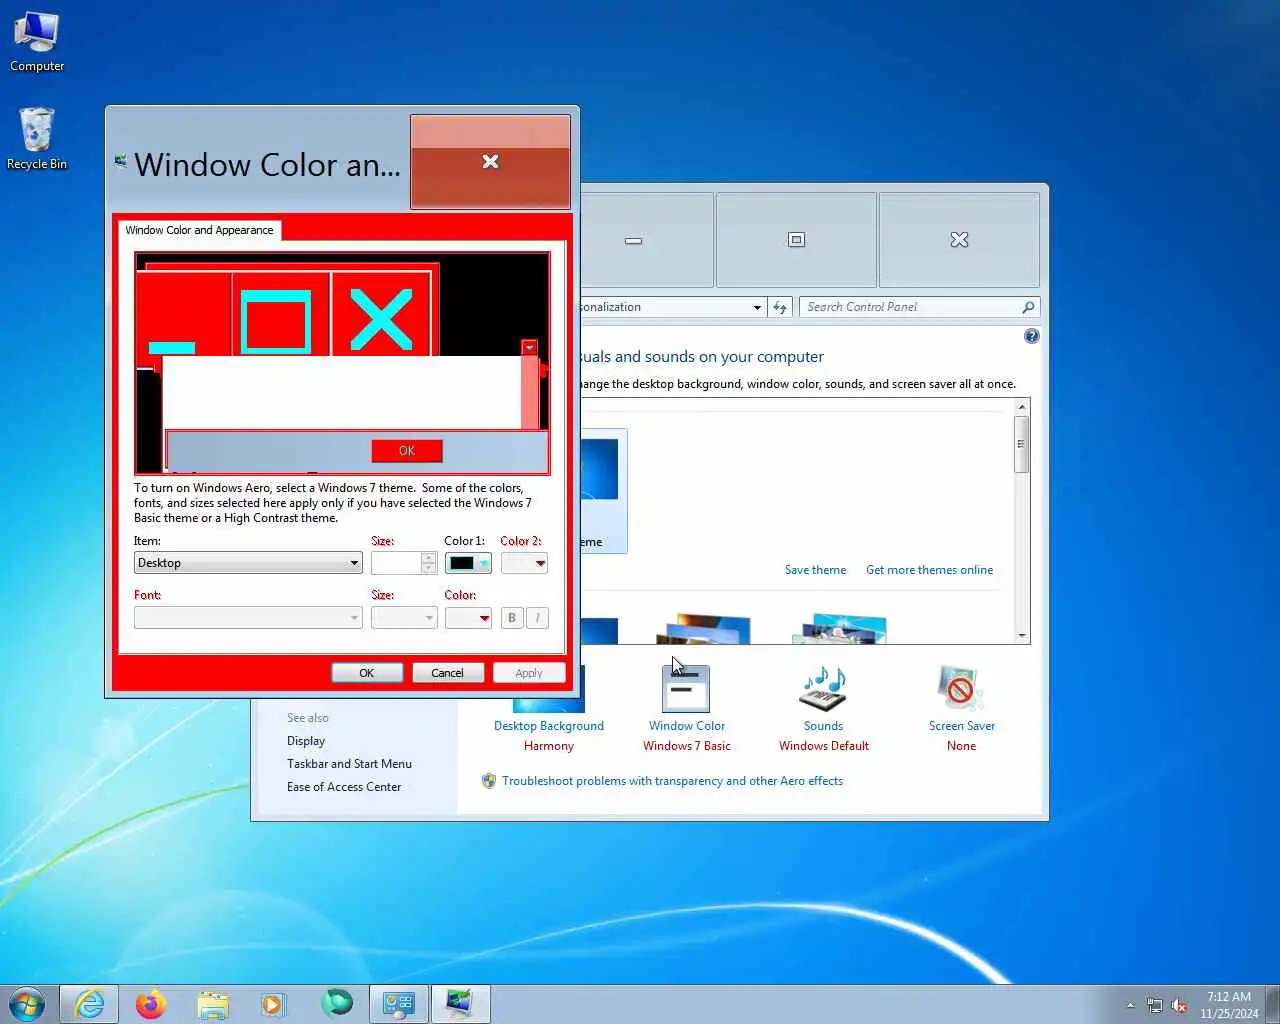The width and height of the screenshot is (1280, 1024).
Task: Click the green round taskbar app icon
Action: tap(336, 1003)
